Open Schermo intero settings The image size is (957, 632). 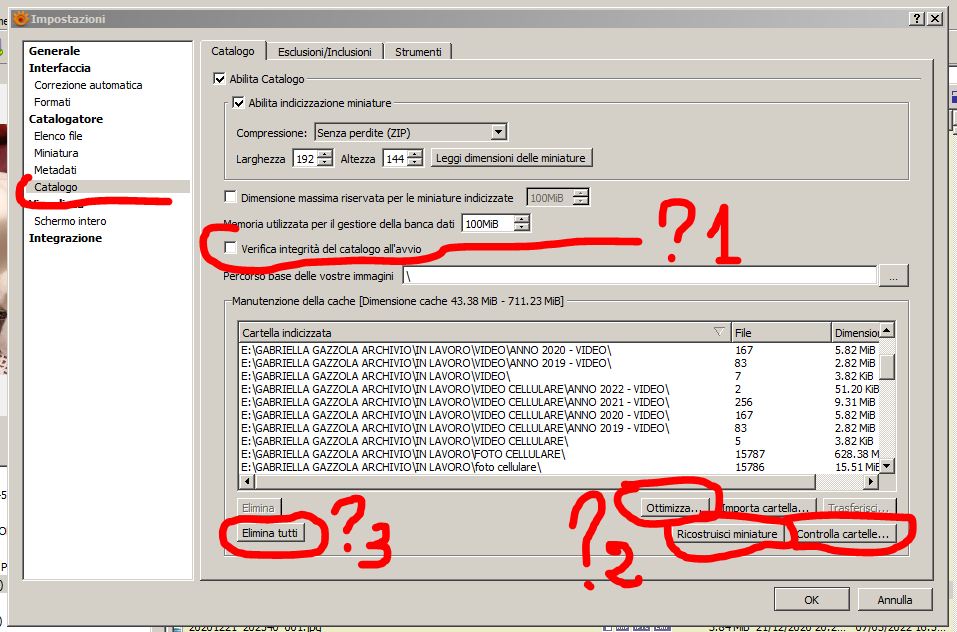[70, 221]
